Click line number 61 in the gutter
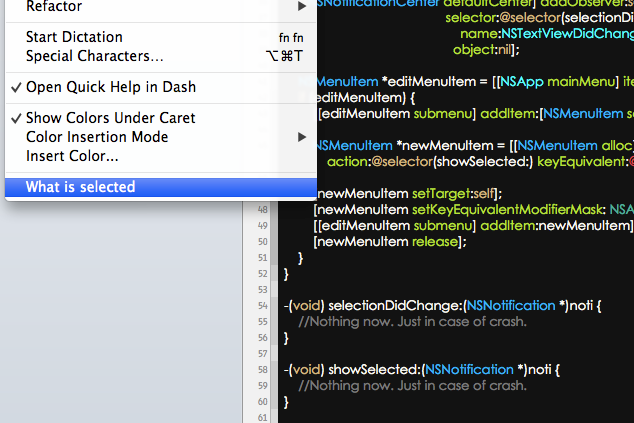Viewport: 634px width, 423px height. (x=263, y=417)
